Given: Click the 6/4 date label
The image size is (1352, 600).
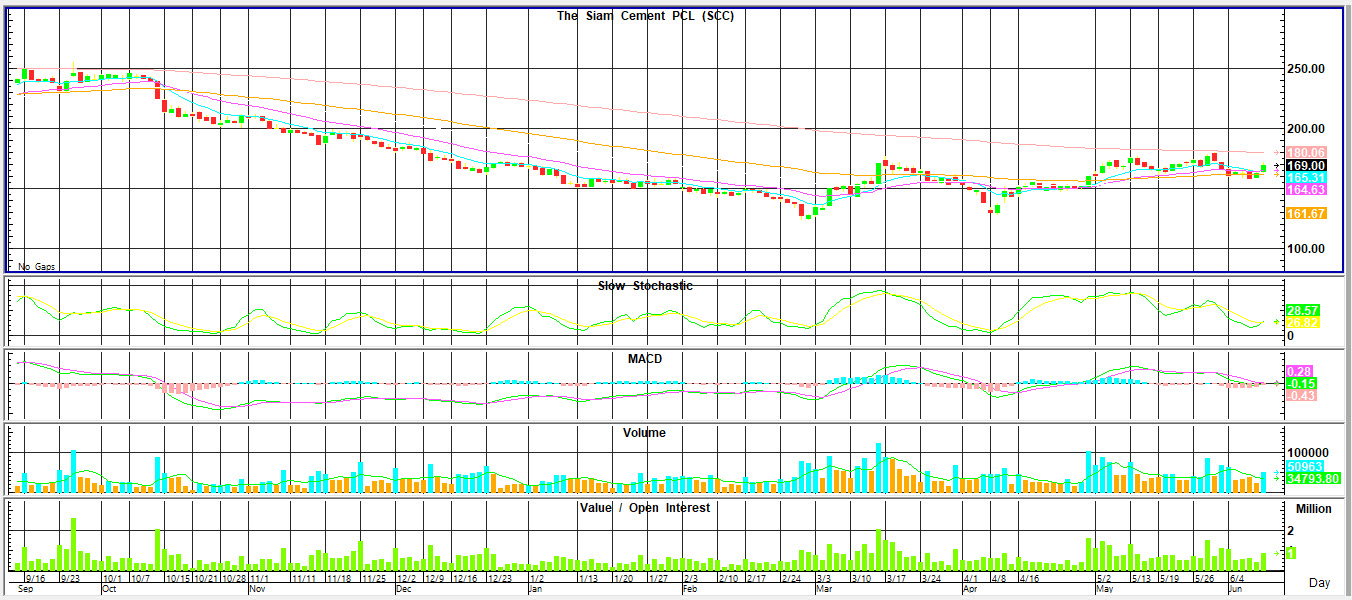Looking at the screenshot, I should [x=1237, y=578].
